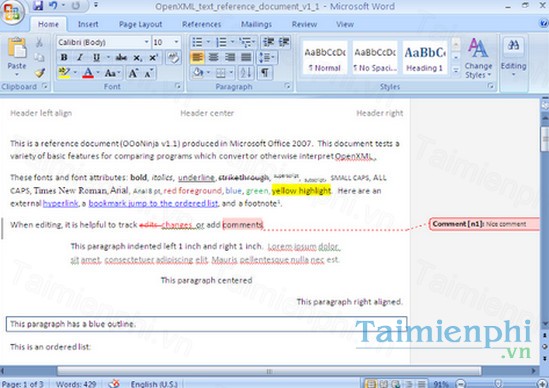Image resolution: width=549 pixels, height=388 pixels.
Task: Click Shrink Font icon
Action: click(148, 73)
